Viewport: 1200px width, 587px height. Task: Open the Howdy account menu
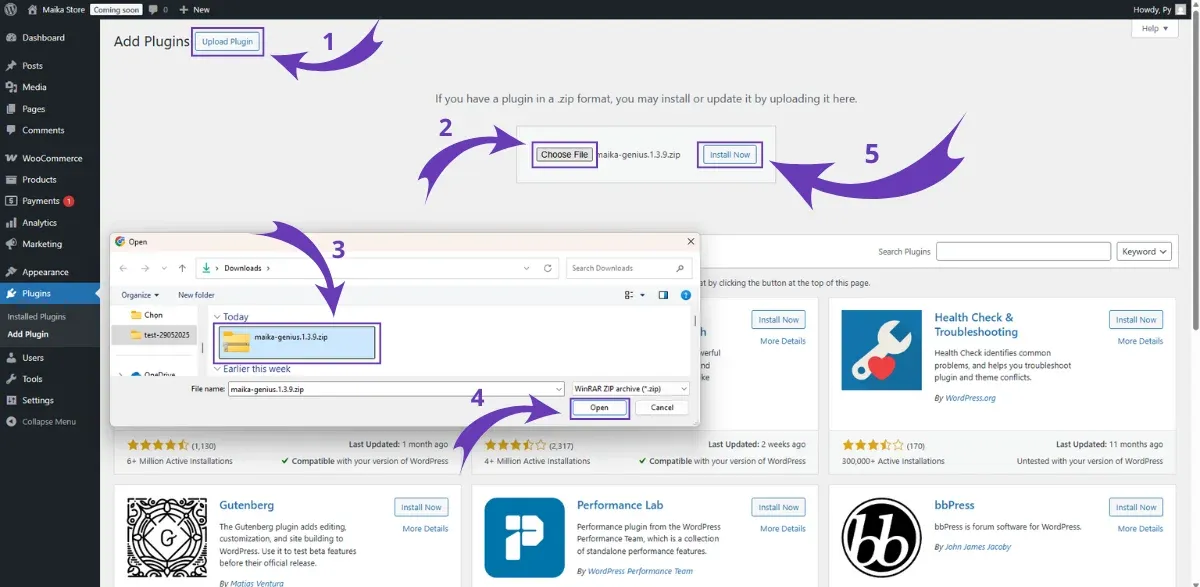[x=1160, y=9]
